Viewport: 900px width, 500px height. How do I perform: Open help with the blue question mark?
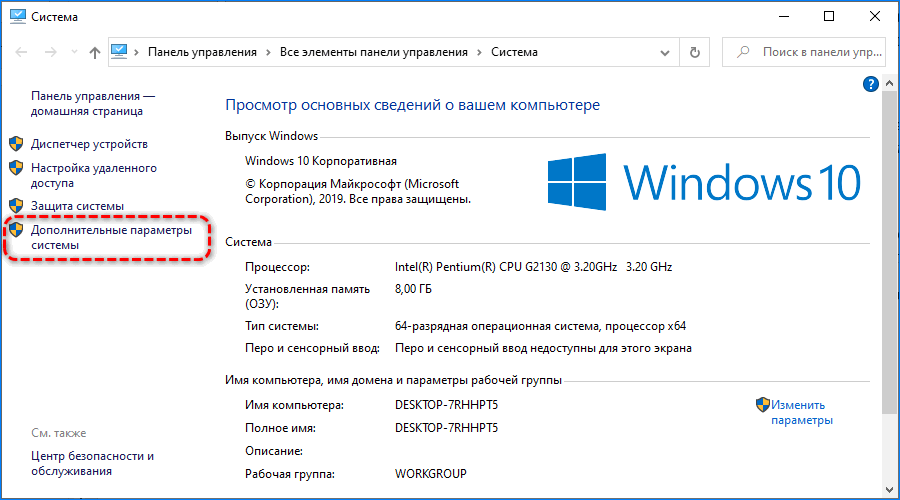click(x=870, y=86)
